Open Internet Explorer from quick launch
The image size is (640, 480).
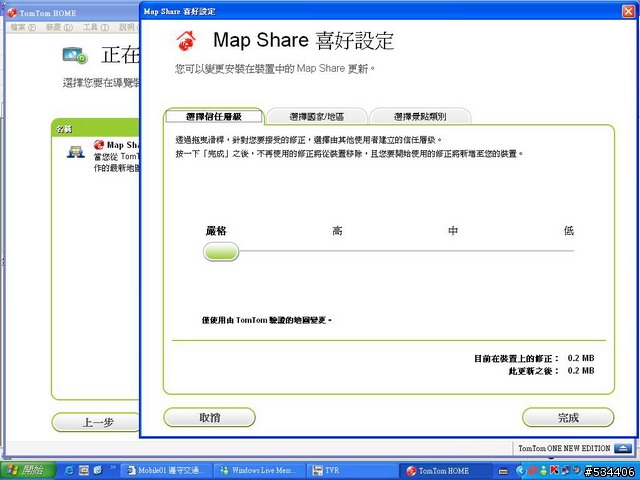(70, 470)
